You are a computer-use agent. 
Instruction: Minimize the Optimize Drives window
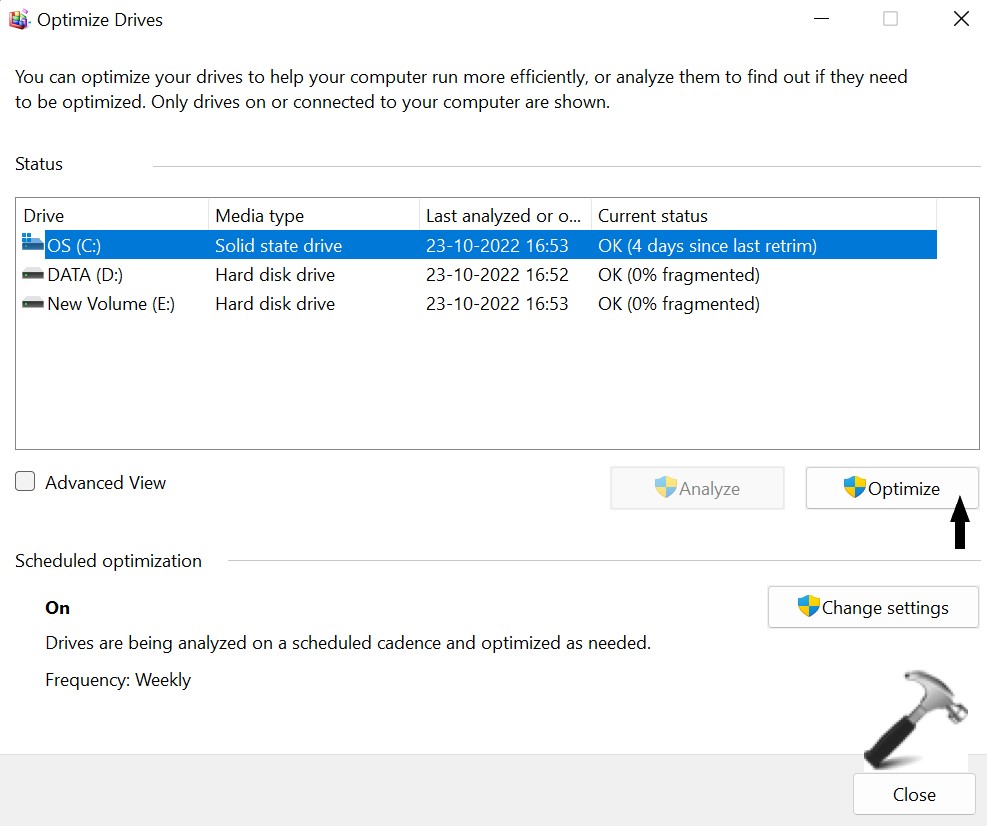pyautogui.click(x=820, y=19)
